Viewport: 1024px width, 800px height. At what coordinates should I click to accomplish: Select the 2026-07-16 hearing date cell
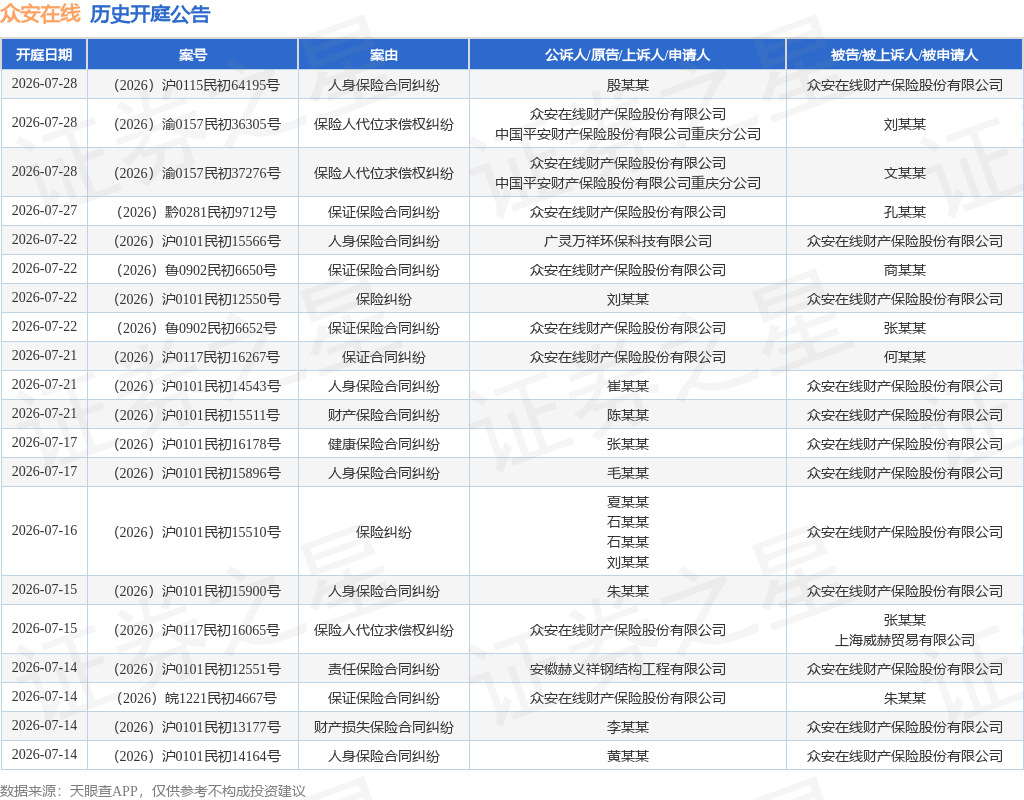click(x=44, y=530)
